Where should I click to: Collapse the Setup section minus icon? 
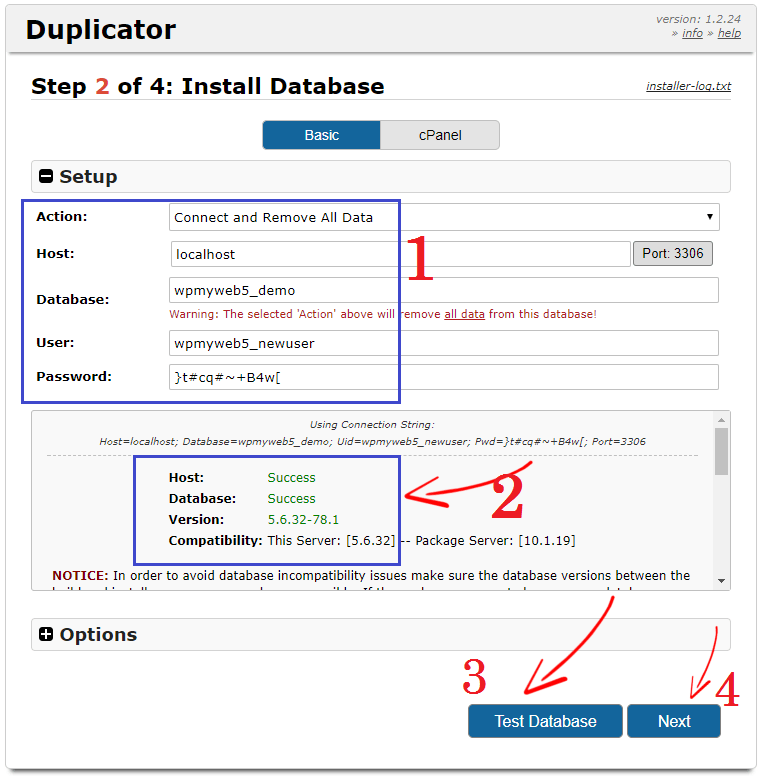coord(46,177)
